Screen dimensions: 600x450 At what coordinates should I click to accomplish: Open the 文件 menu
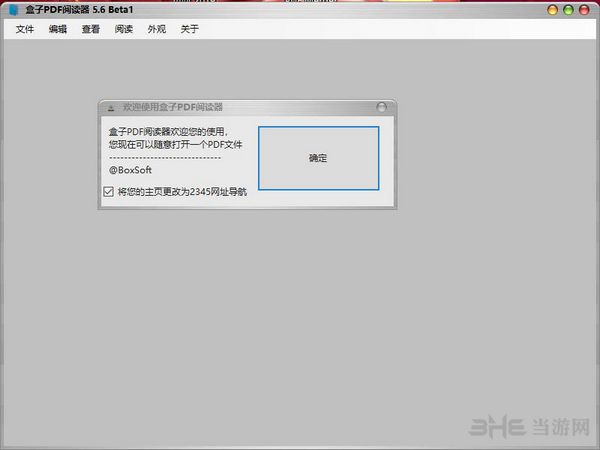coord(25,29)
